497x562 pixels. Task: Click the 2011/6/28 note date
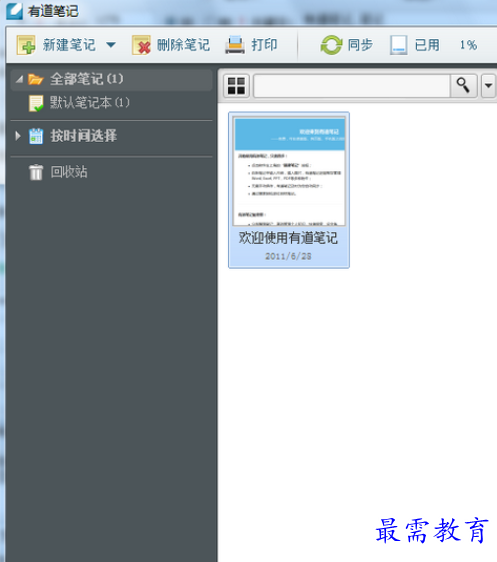coord(288,256)
